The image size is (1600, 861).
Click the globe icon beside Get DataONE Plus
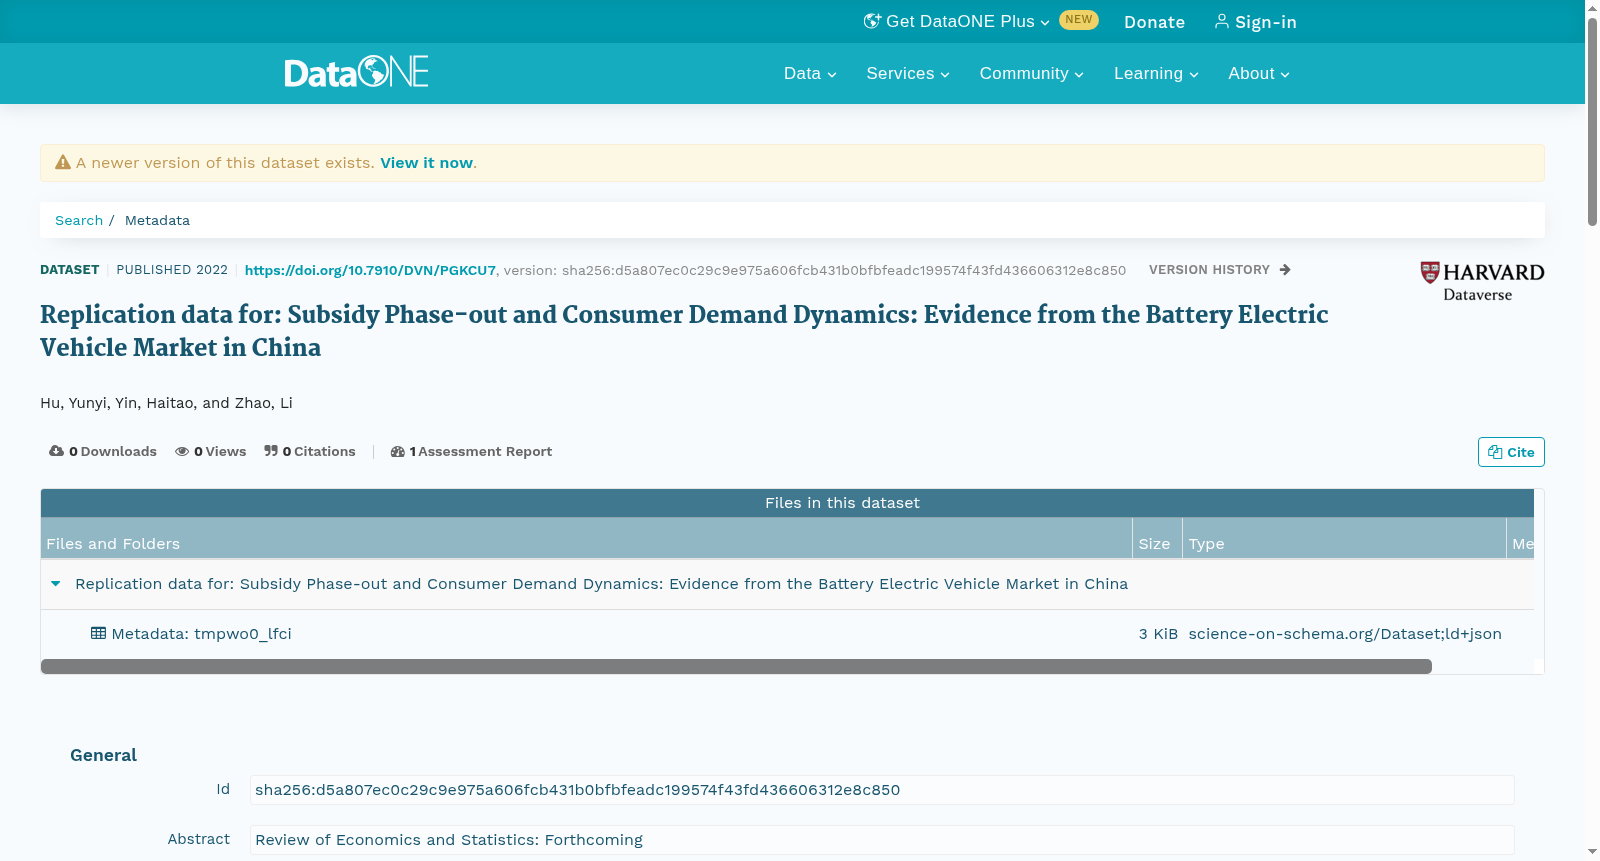pos(872,21)
